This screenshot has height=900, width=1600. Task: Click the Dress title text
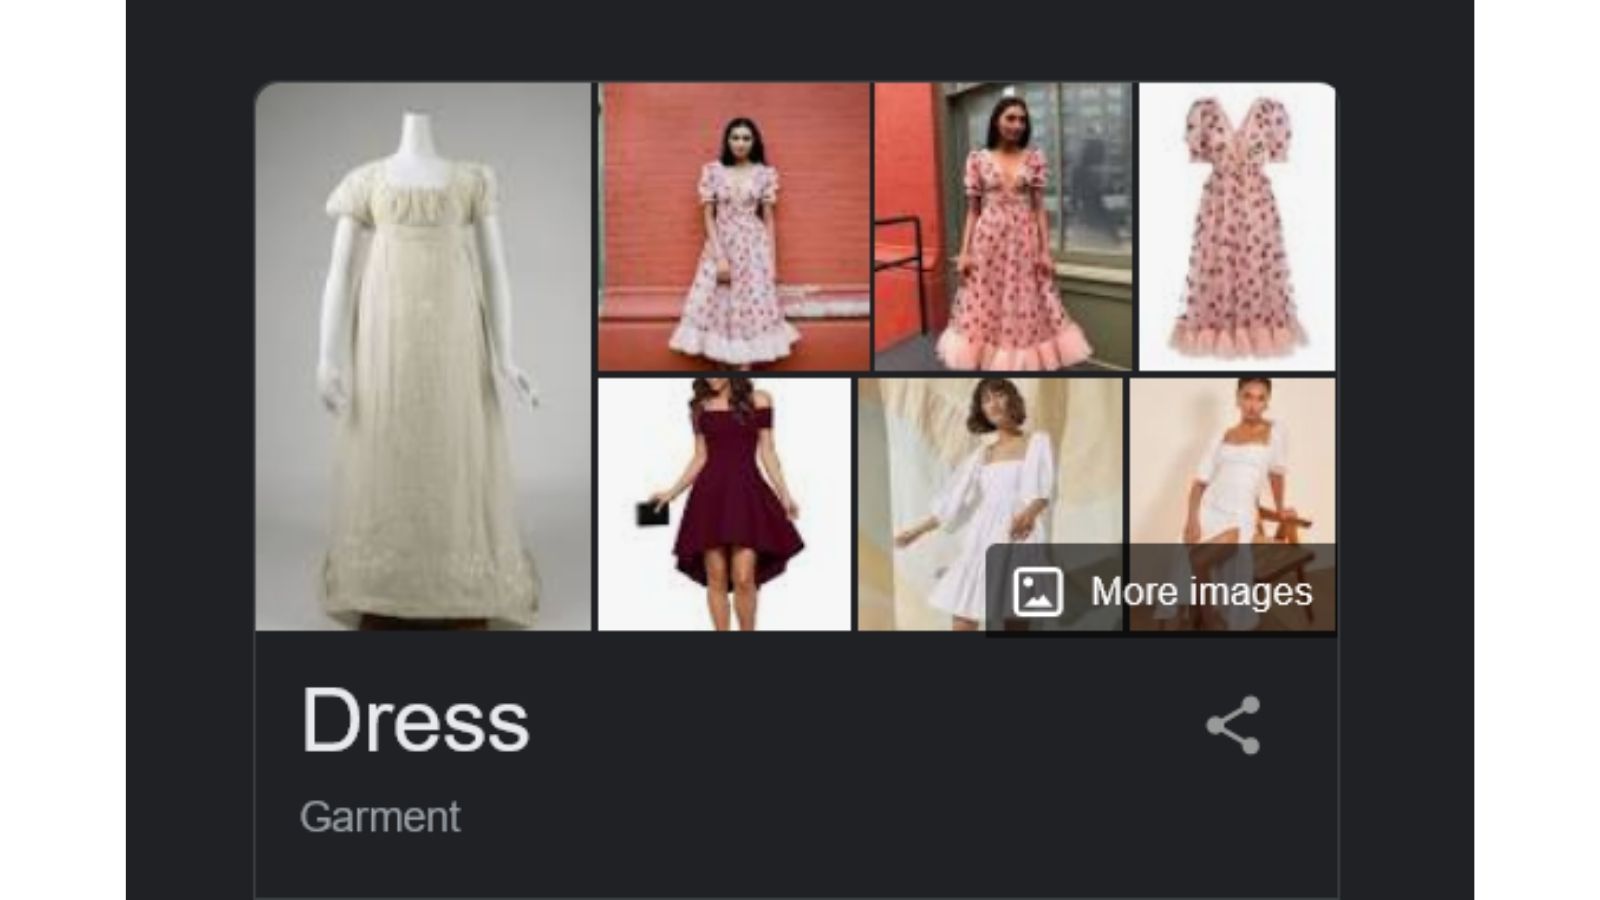pos(415,720)
